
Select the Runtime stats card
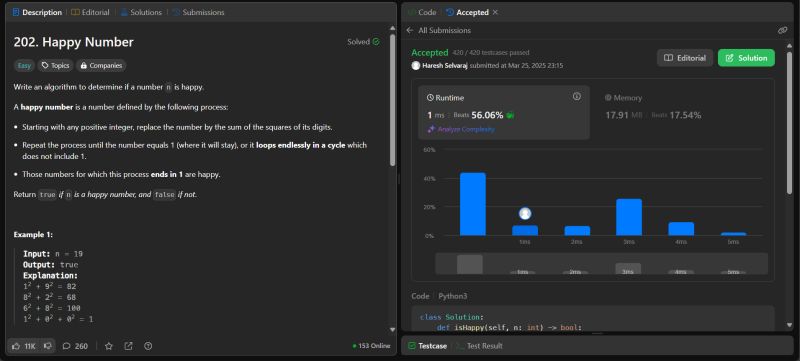[x=504, y=112]
